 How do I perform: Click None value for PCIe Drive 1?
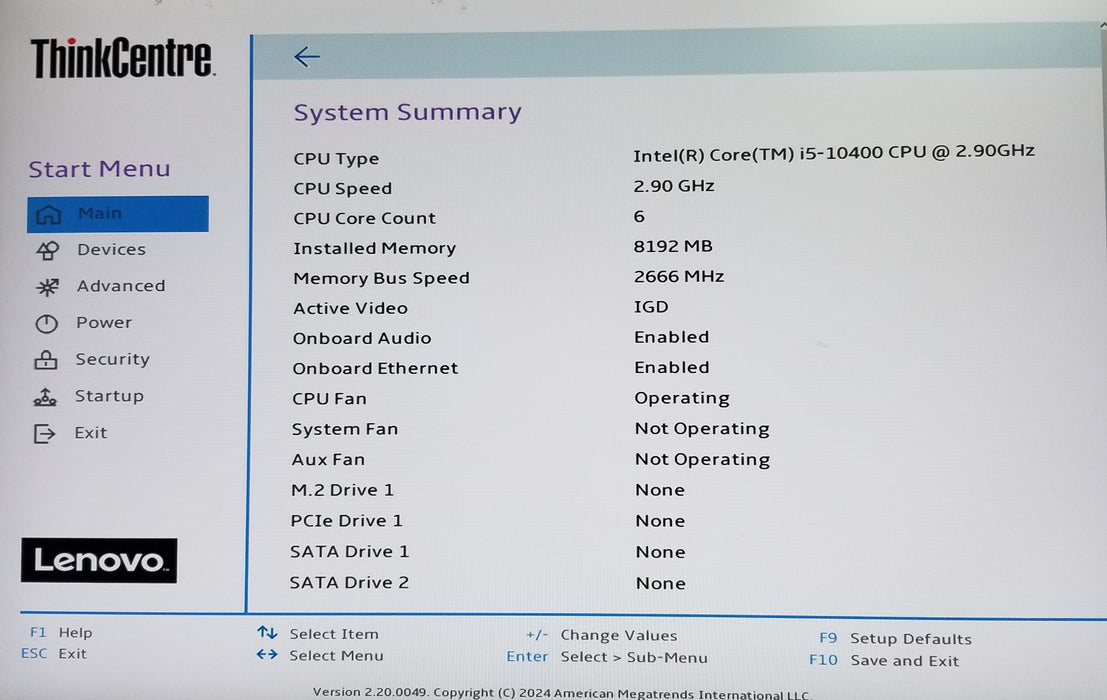pyautogui.click(x=660, y=521)
